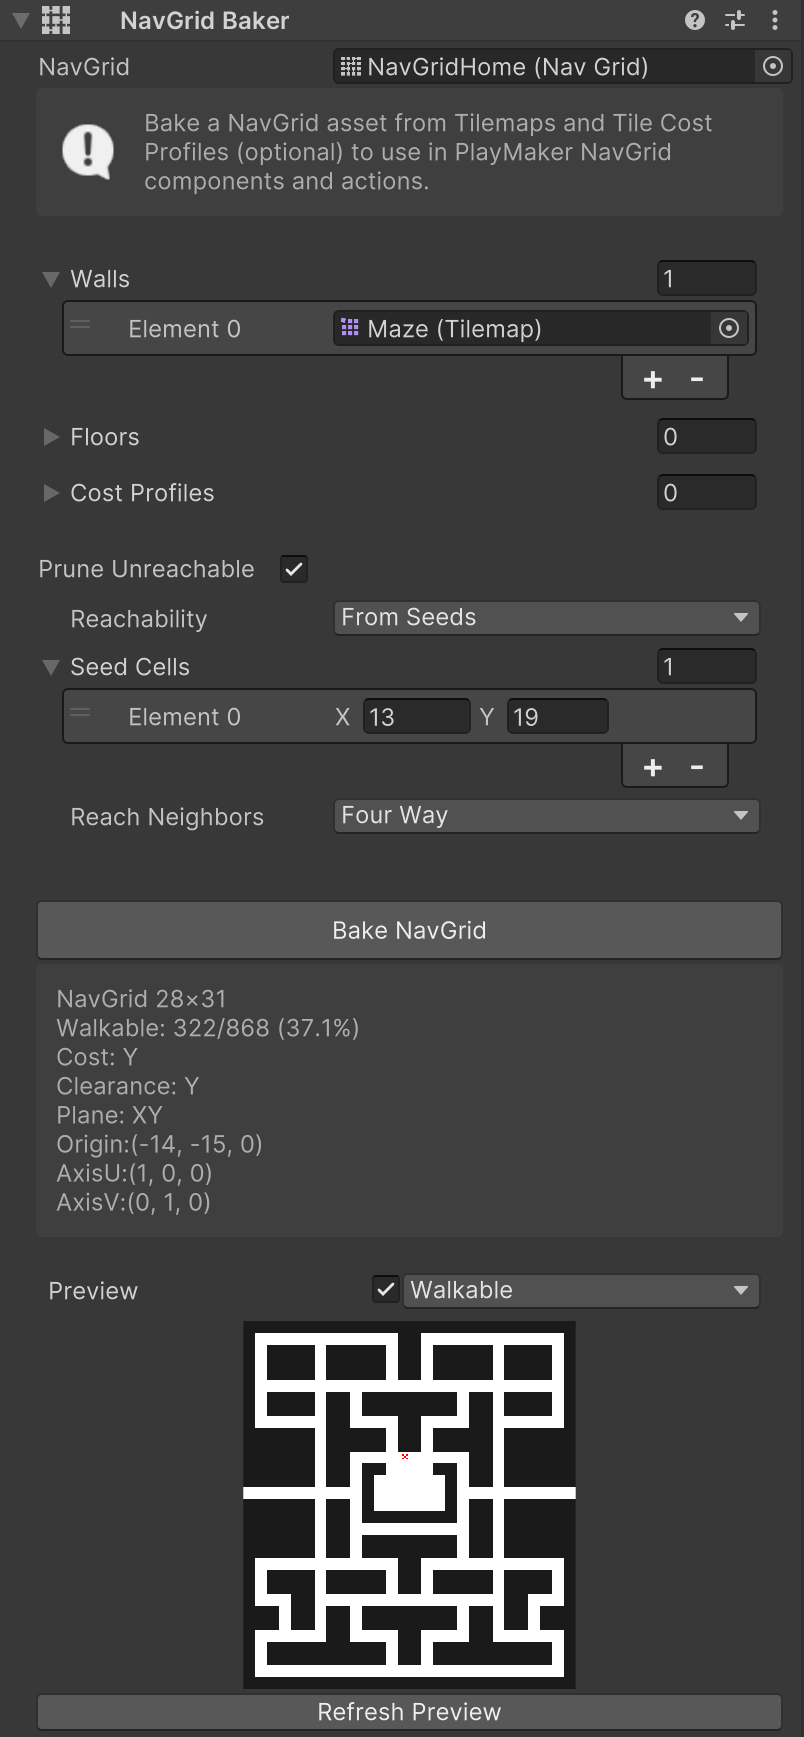This screenshot has width=804, height=1737.
Task: Toggle the Preview enabled checkbox
Action: [386, 1290]
